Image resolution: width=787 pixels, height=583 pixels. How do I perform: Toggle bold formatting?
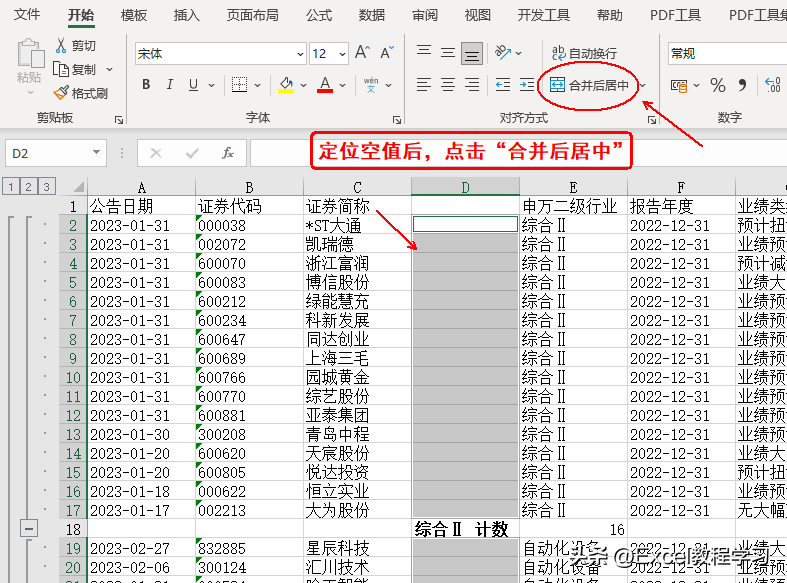[x=146, y=85]
